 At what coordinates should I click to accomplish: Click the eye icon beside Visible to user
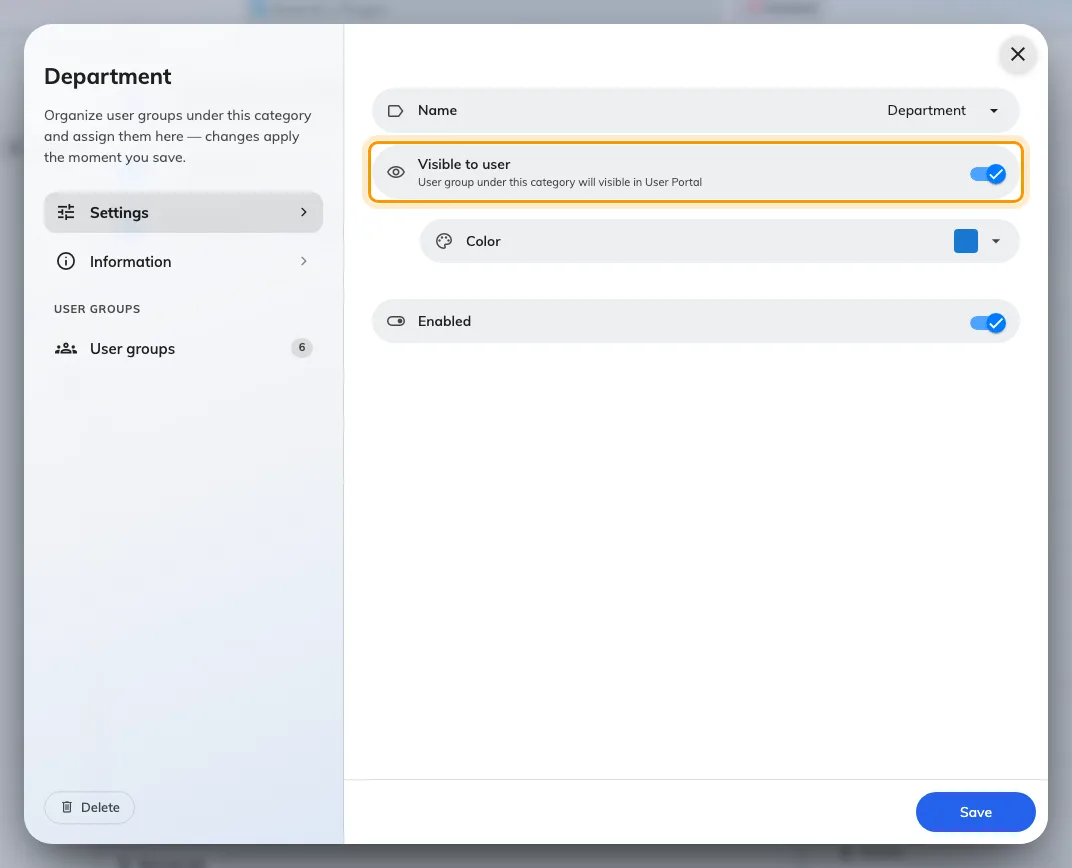396,172
